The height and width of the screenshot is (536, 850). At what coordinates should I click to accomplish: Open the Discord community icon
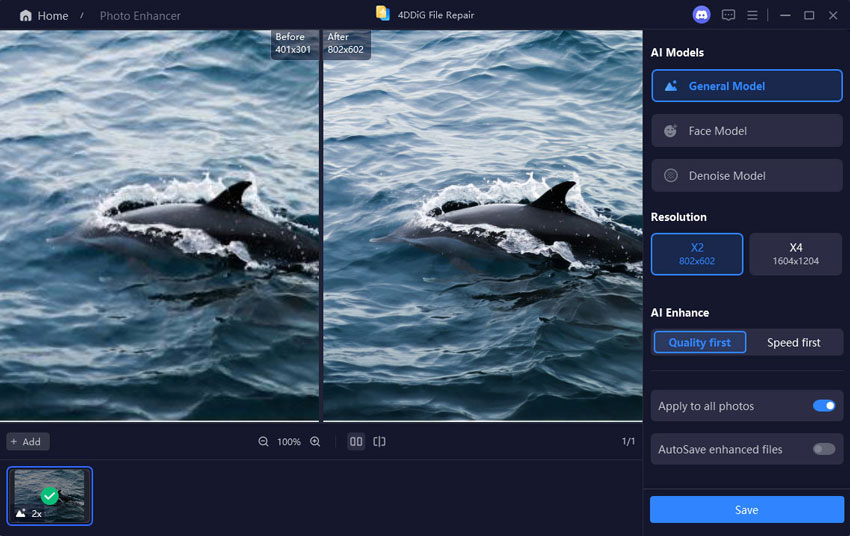(701, 15)
